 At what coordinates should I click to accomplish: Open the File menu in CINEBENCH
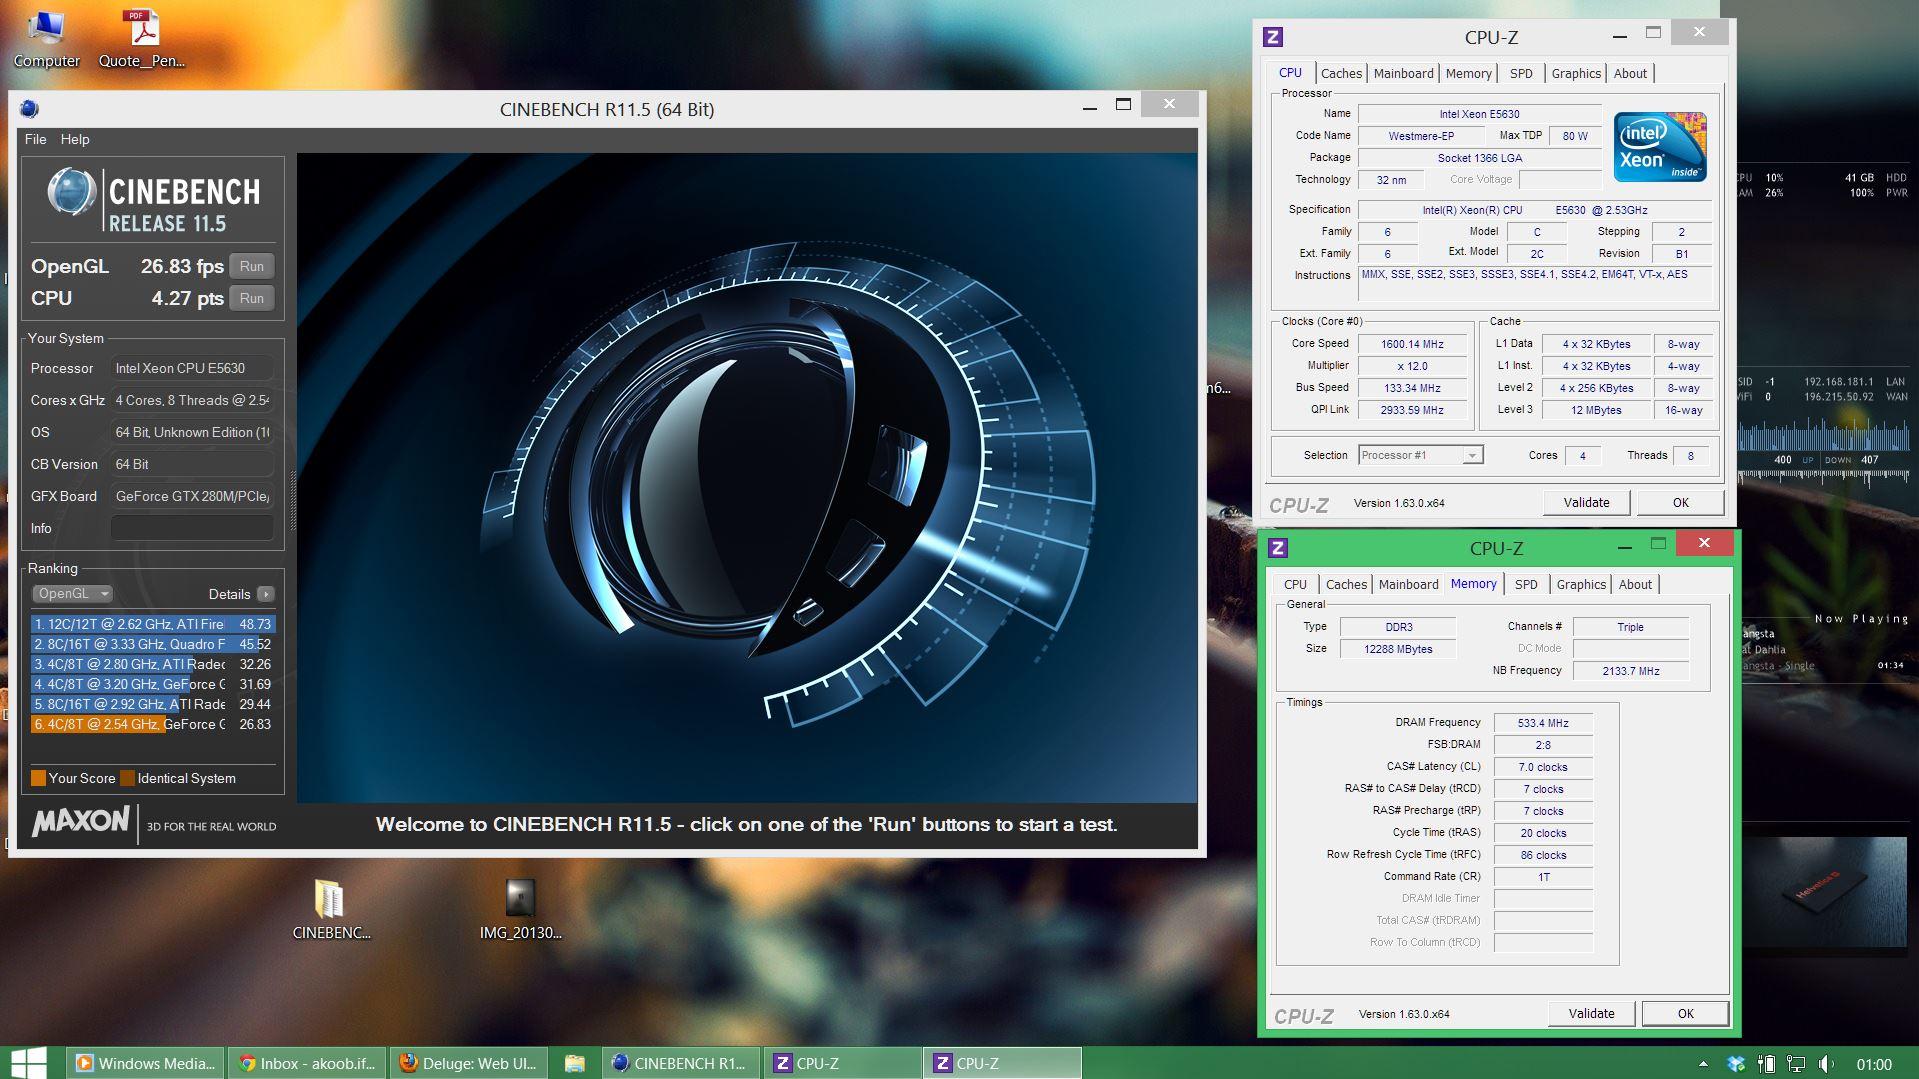(35, 139)
